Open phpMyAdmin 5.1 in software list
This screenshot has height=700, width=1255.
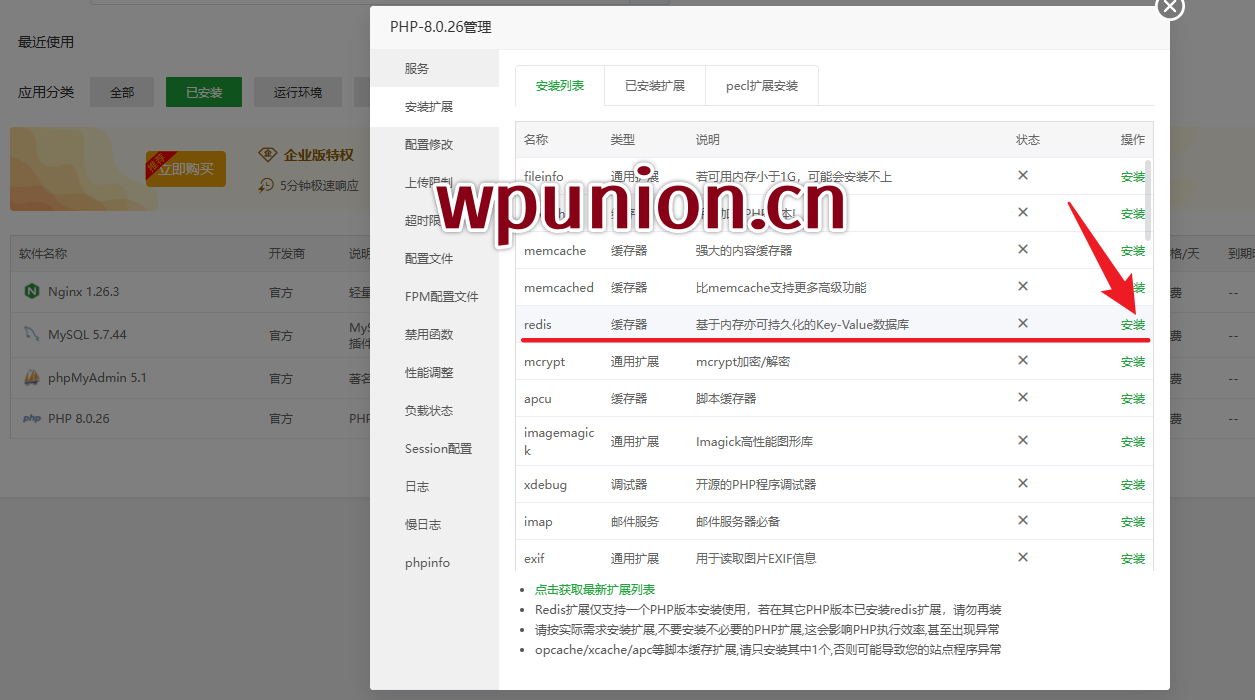[97, 378]
